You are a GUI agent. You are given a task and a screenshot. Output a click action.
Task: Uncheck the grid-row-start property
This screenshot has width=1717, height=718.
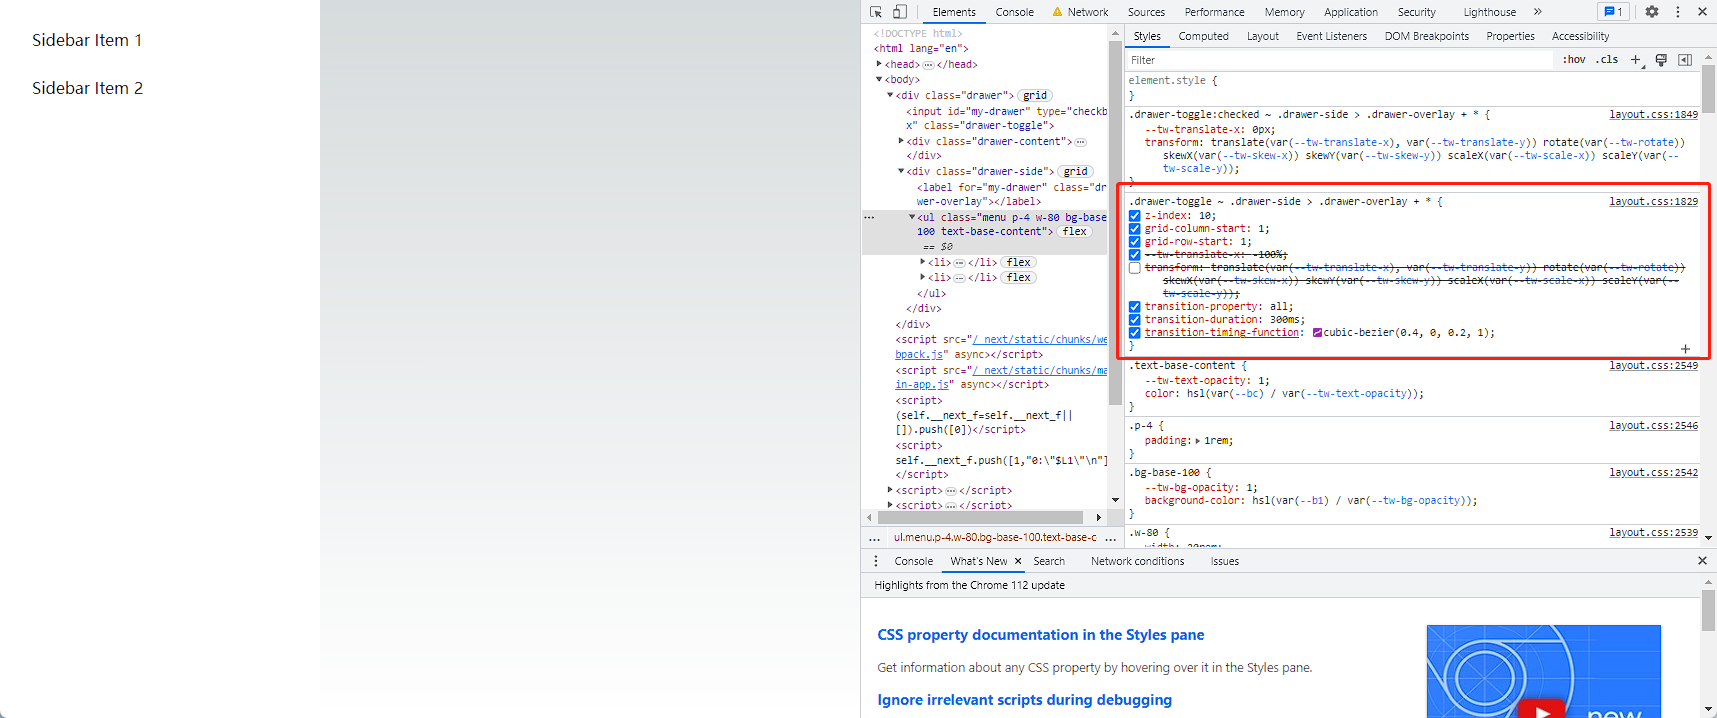pos(1135,242)
